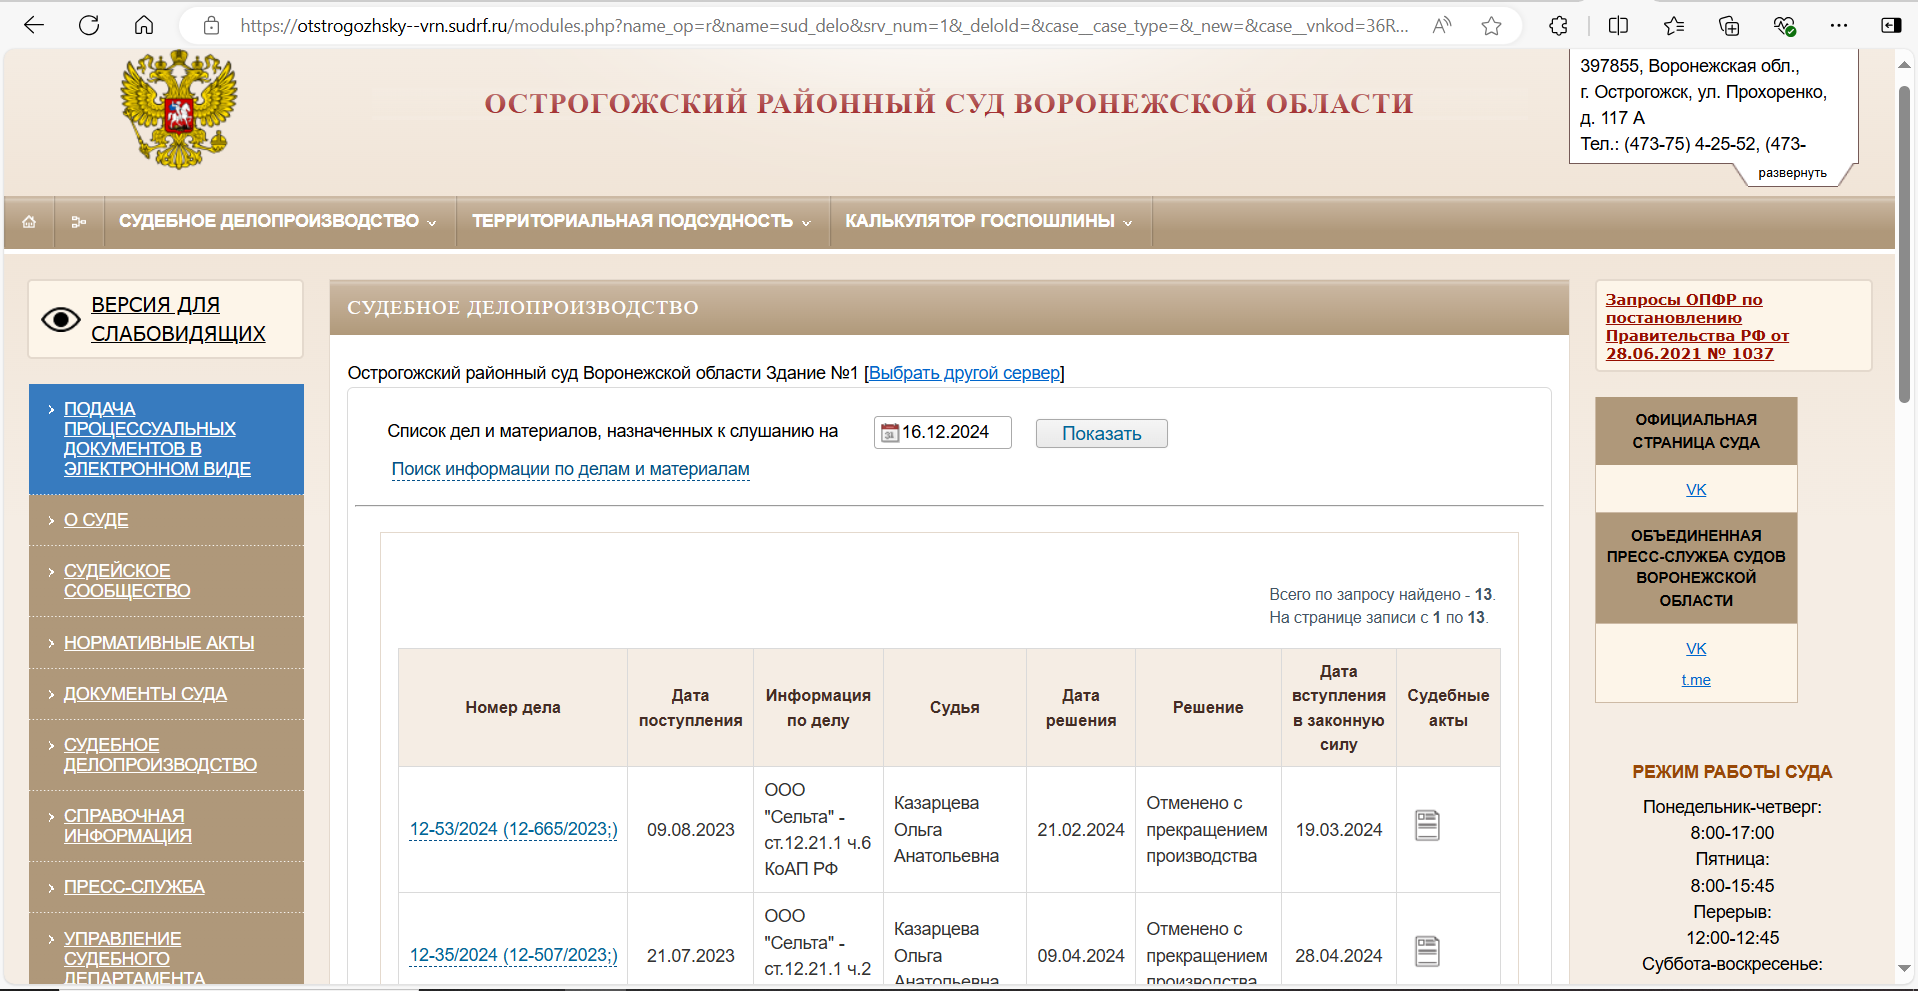Click the scrollbar down arrow
This screenshot has width=1918, height=991.
(x=1904, y=967)
